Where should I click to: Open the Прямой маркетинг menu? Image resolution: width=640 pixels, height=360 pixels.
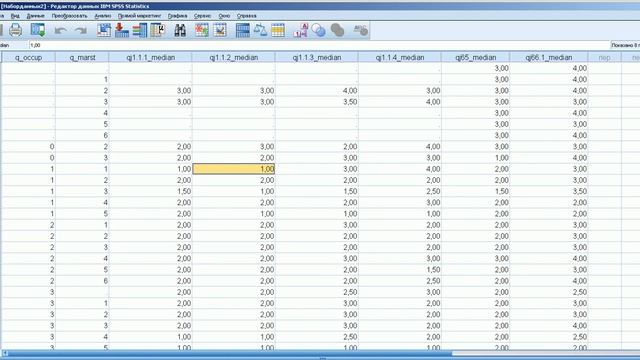(140, 16)
